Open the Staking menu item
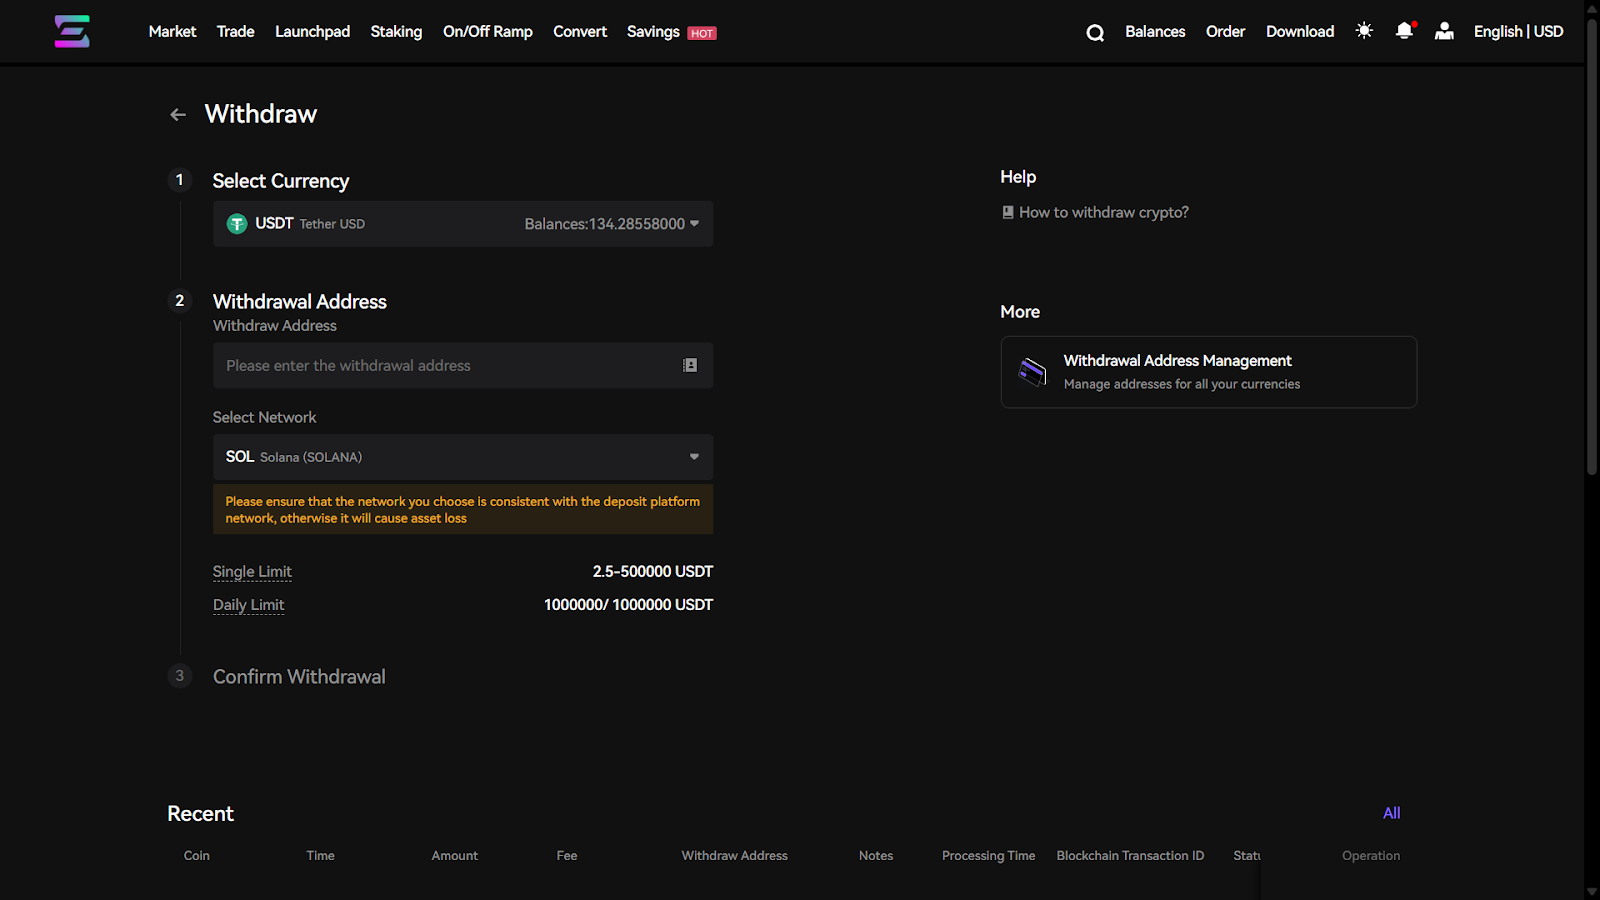 click(x=396, y=32)
